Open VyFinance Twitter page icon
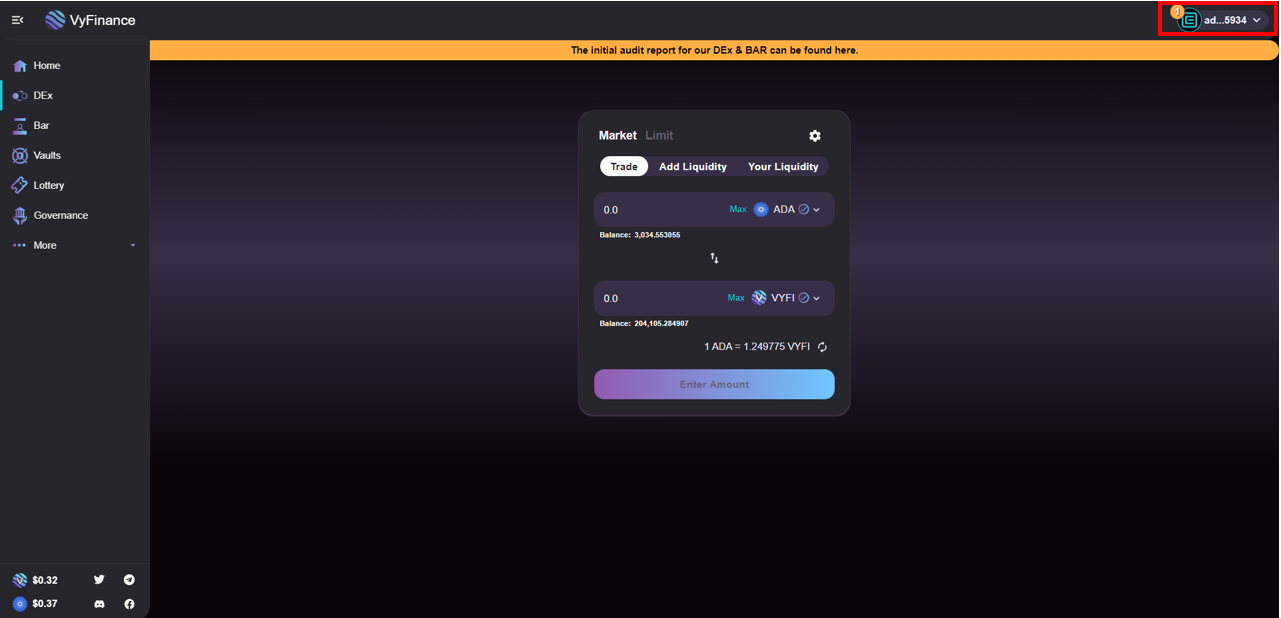The height and width of the screenshot is (618, 1281). (x=99, y=580)
